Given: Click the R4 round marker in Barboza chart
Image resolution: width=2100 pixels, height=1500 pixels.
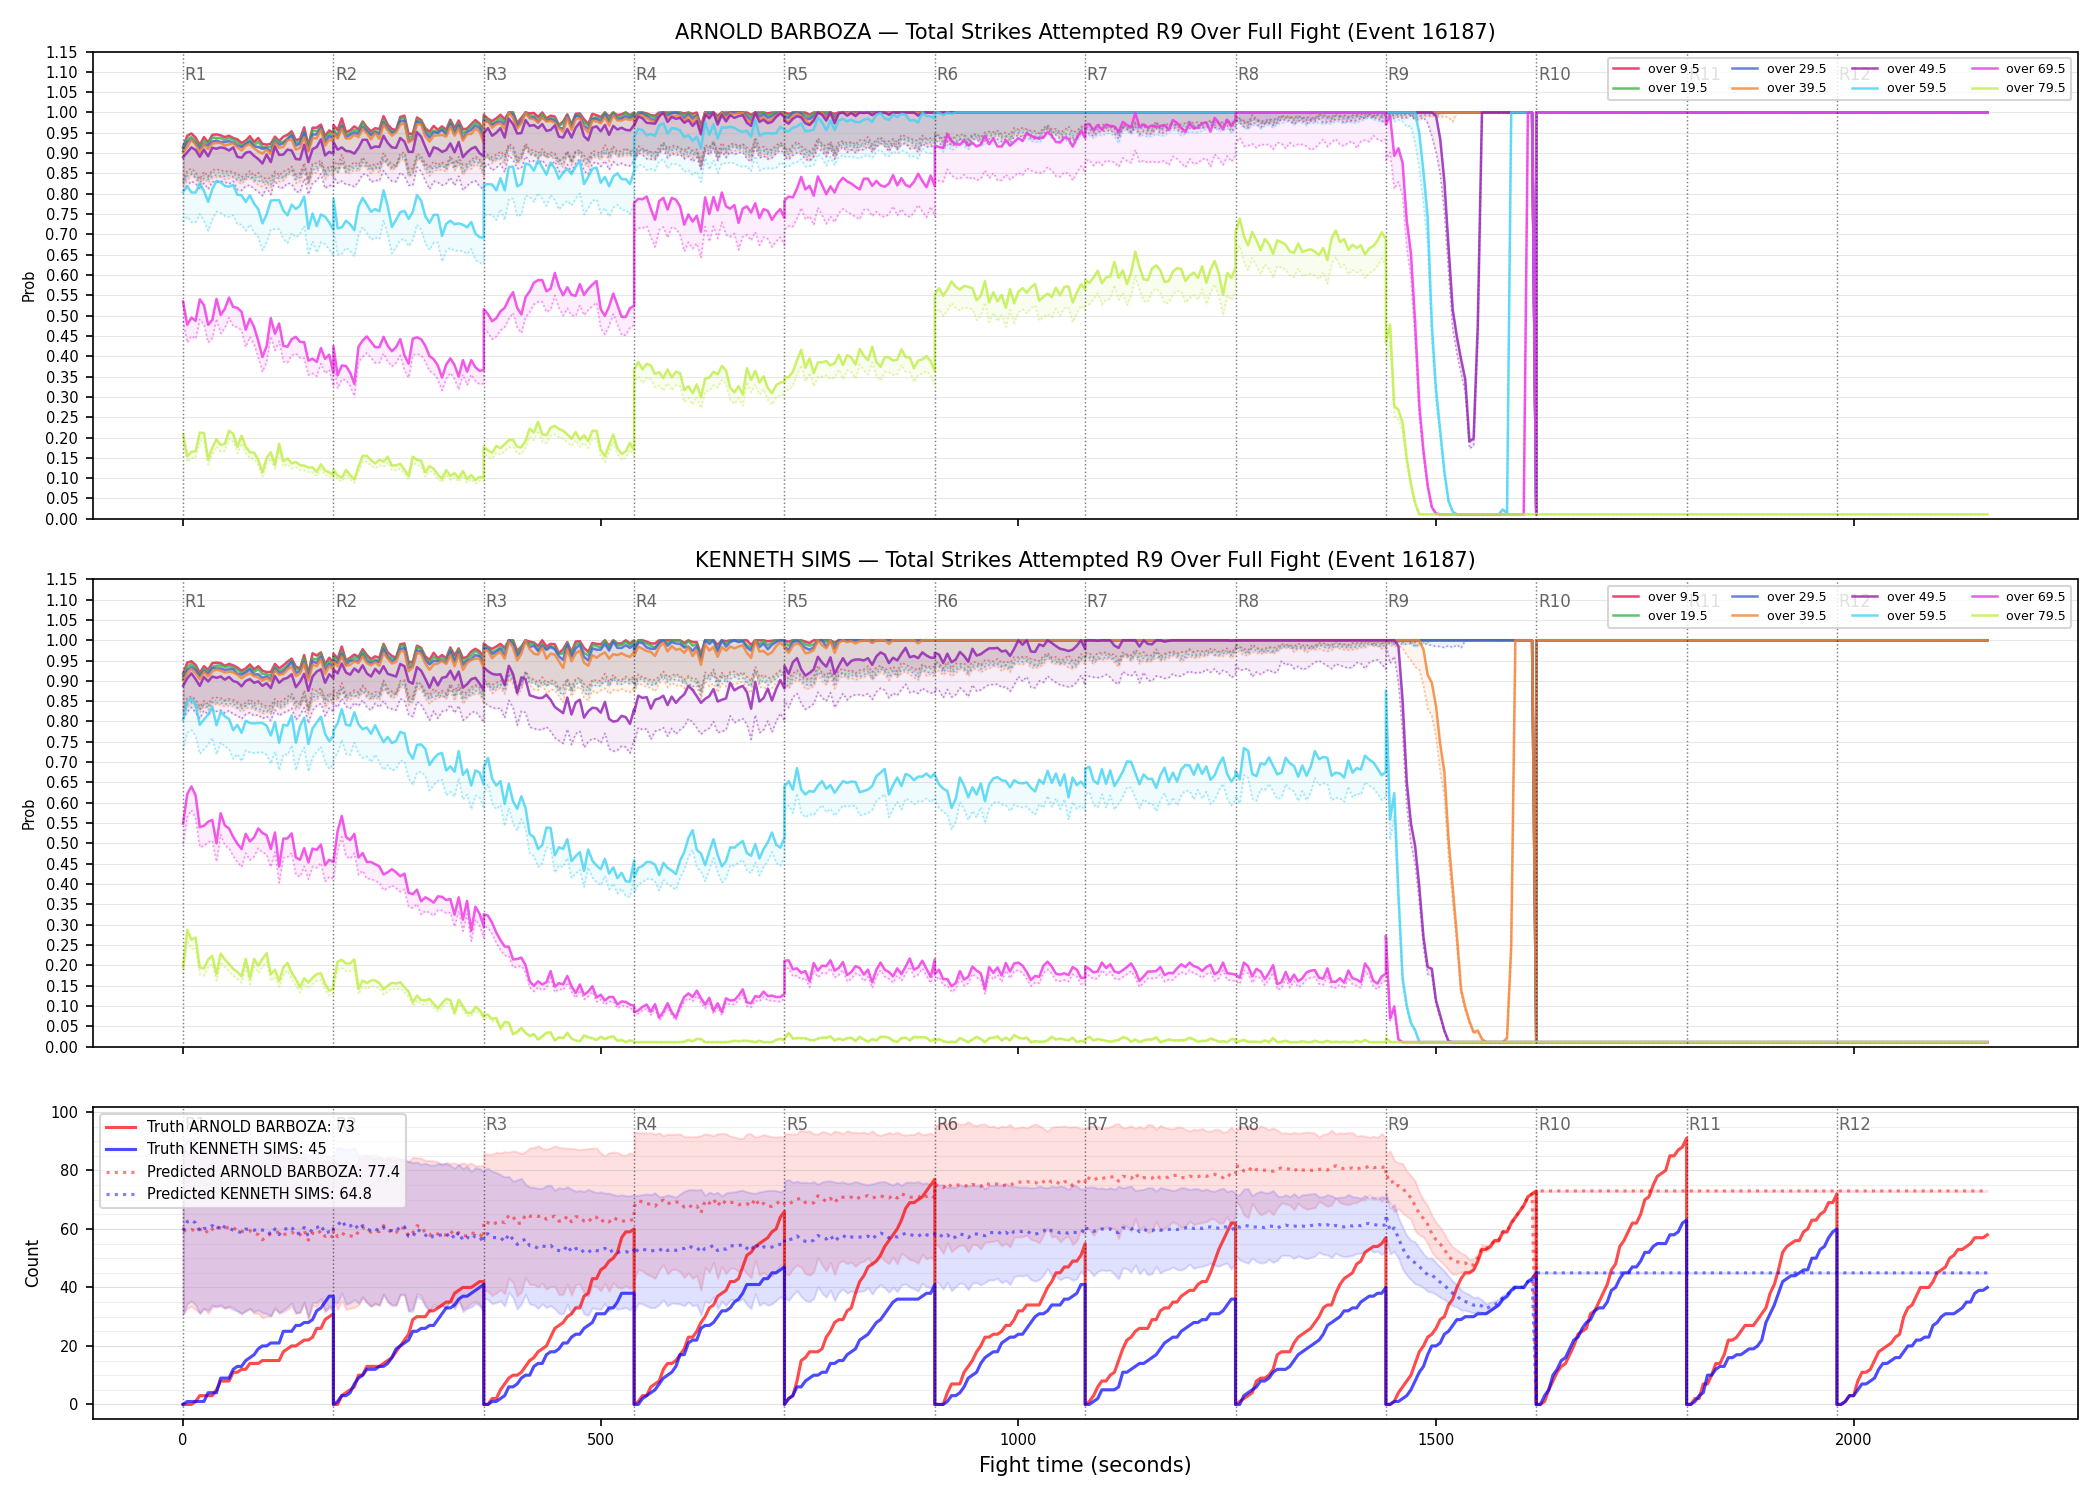Looking at the screenshot, I should (x=646, y=74).
